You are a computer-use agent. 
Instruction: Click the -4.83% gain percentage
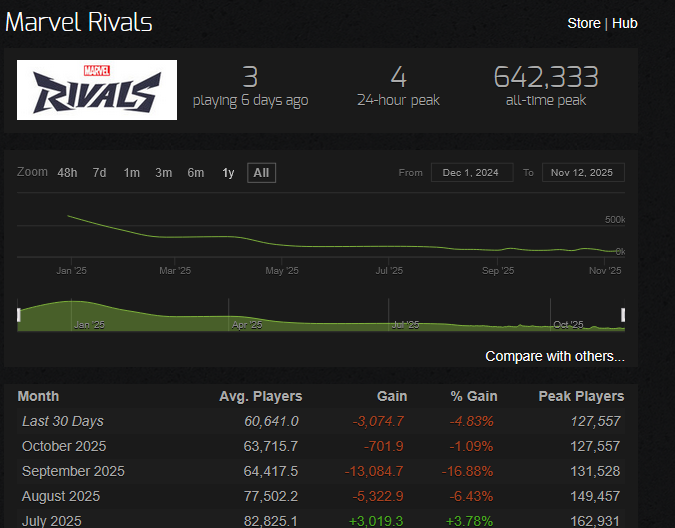[471, 421]
